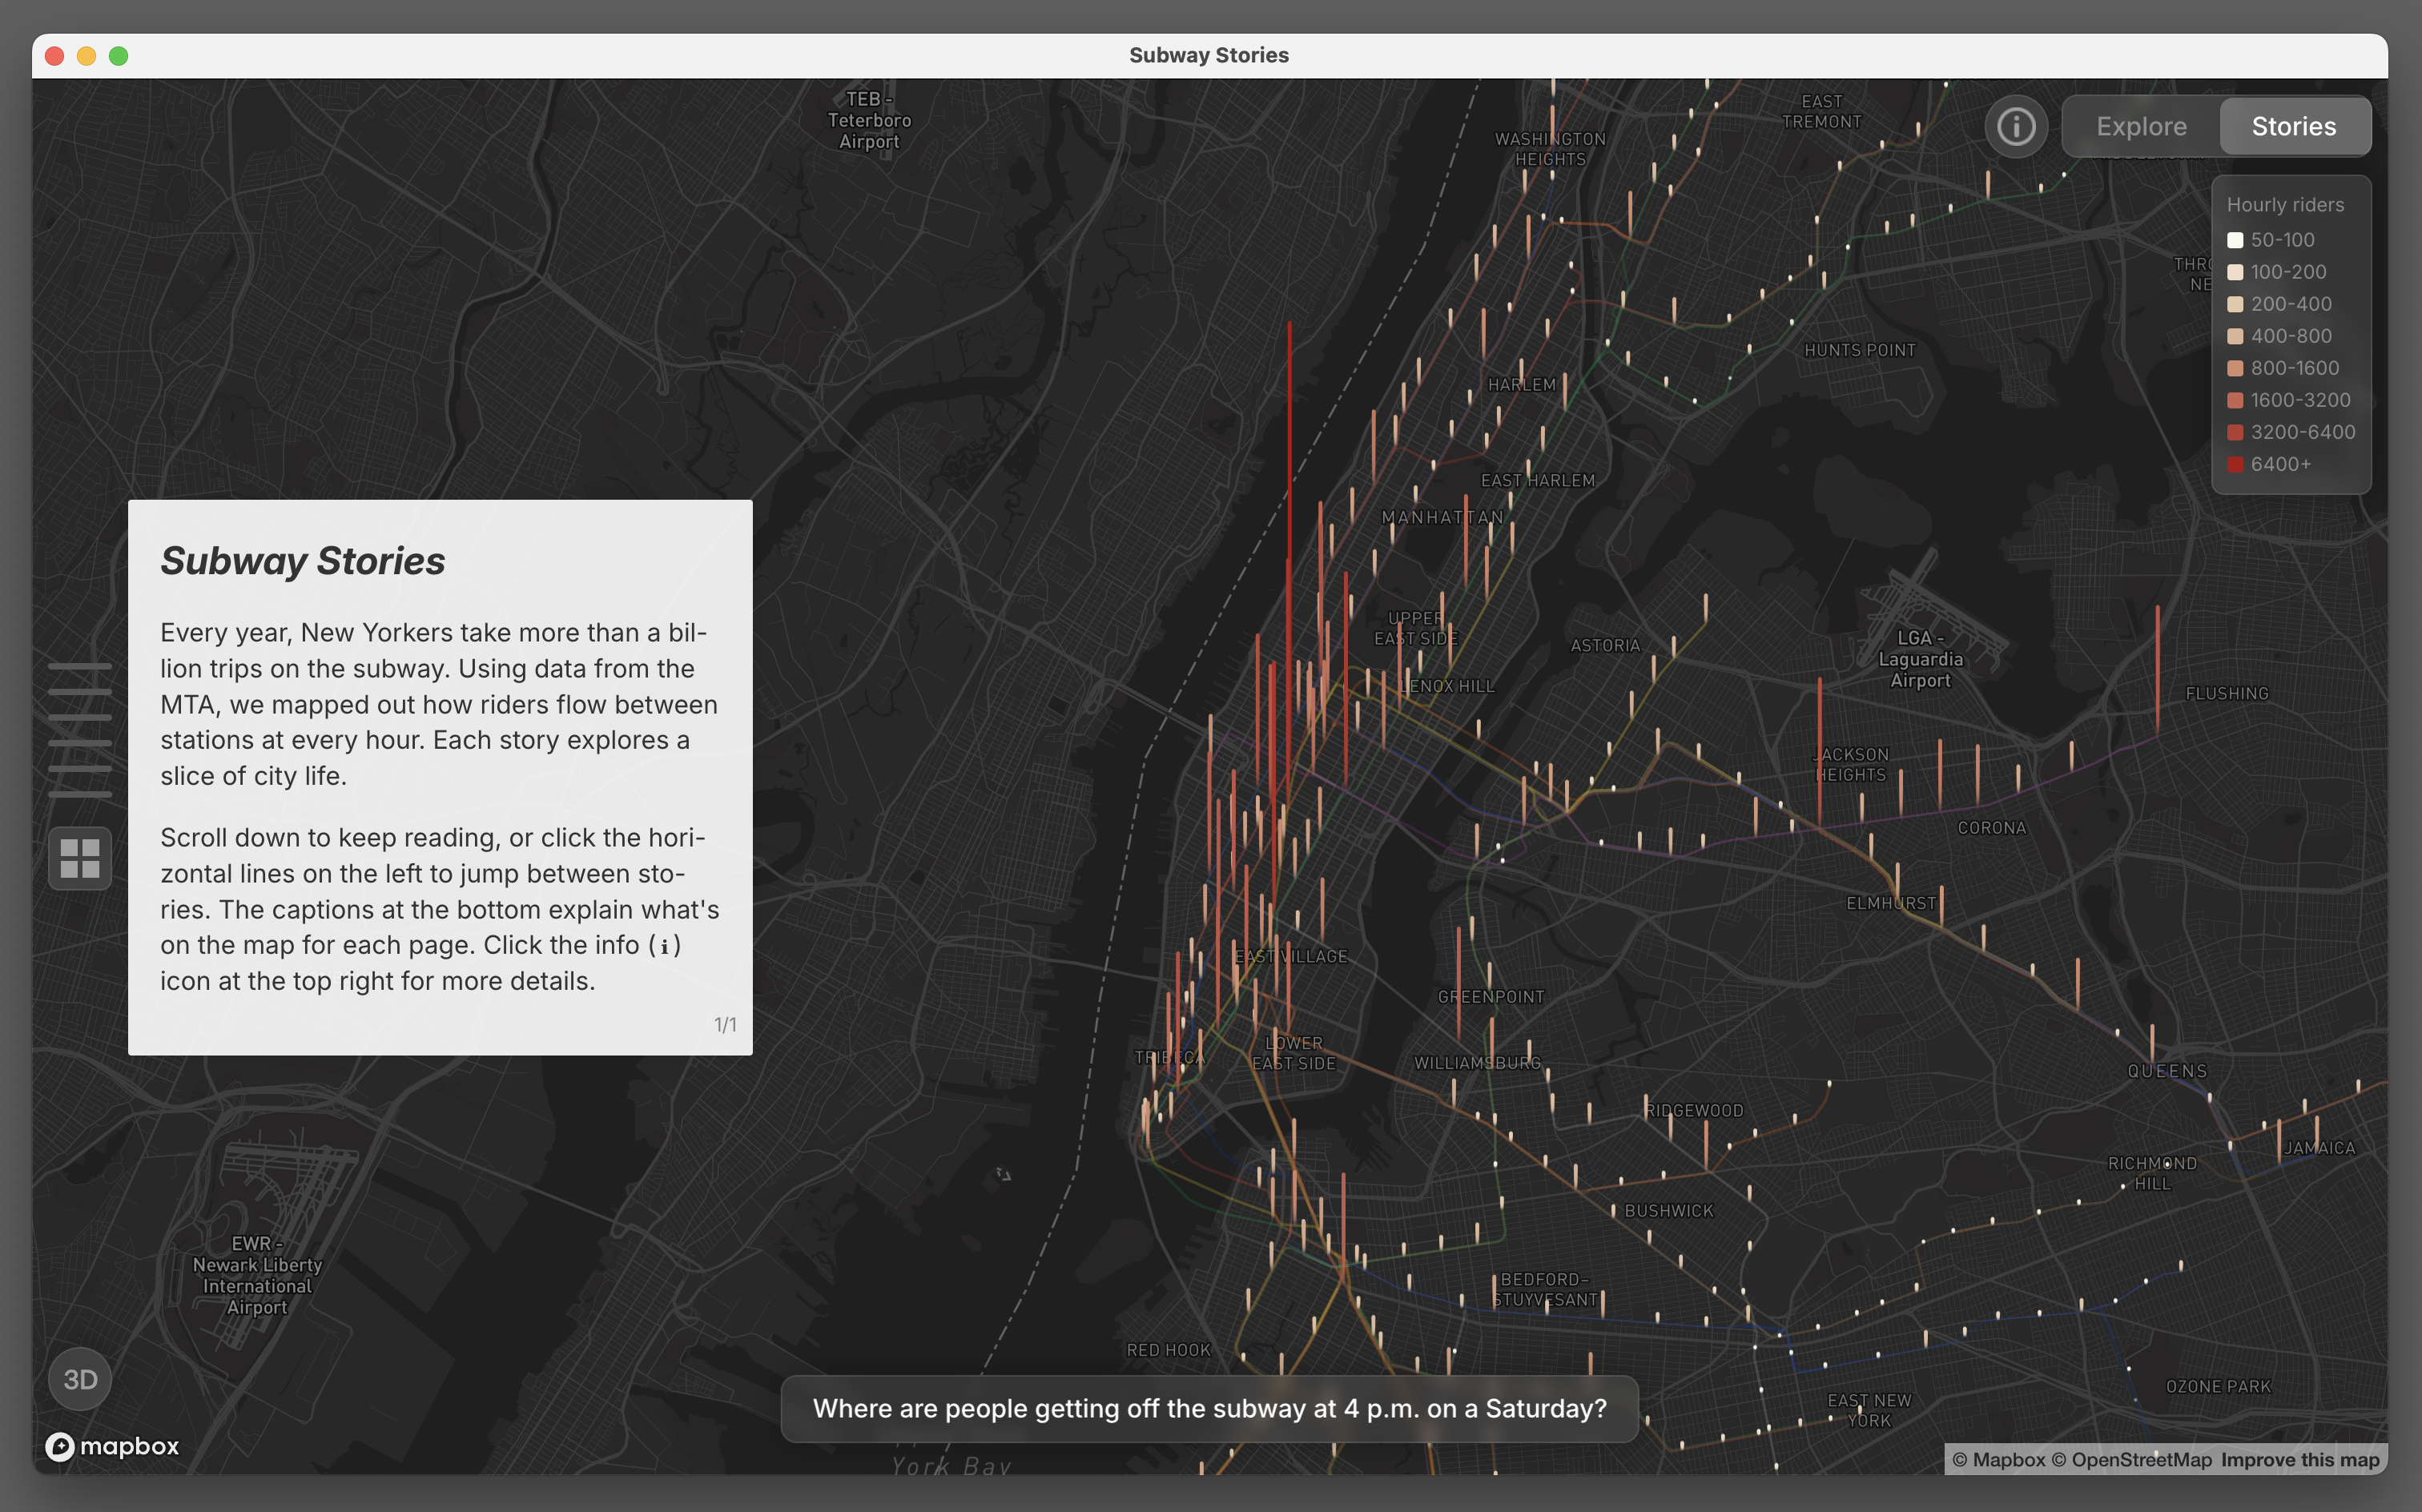Open the OpenStreetMap attribution link

(2132, 1460)
